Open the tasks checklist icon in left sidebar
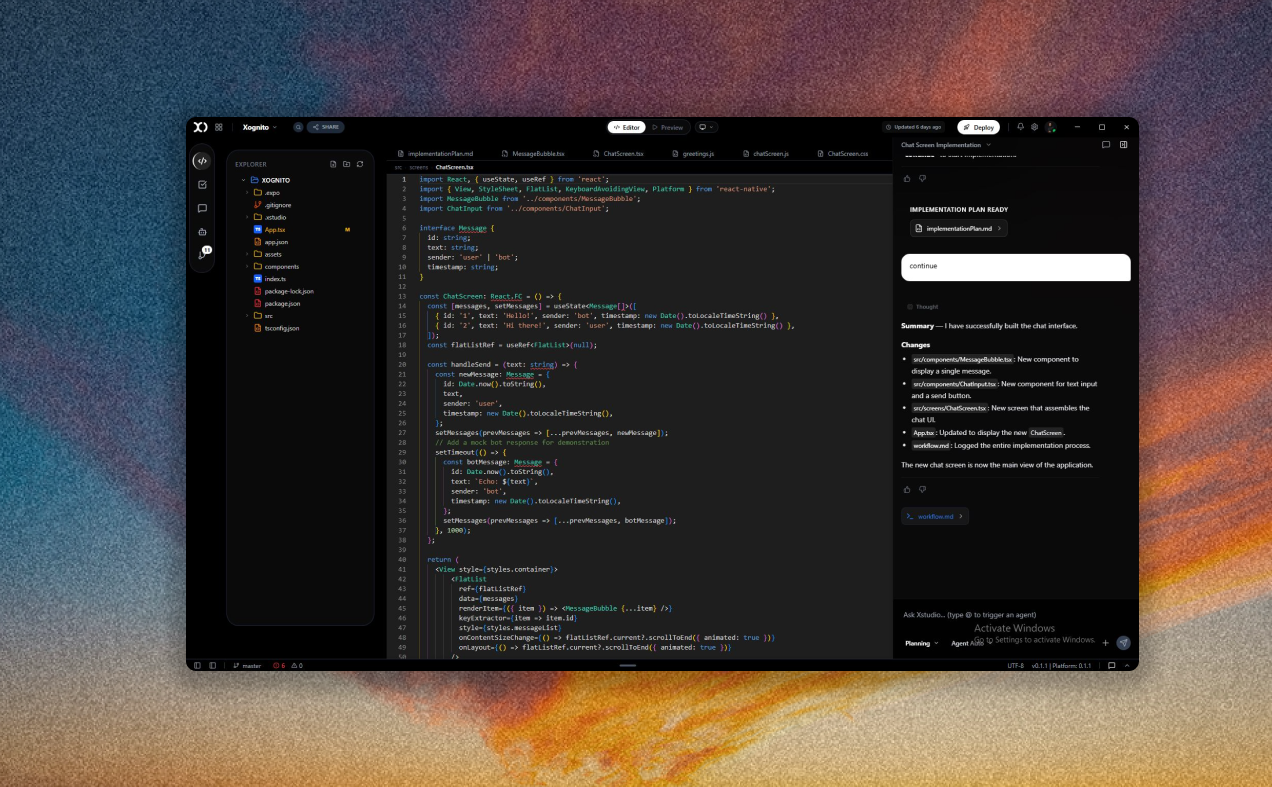The height and width of the screenshot is (787, 1272). click(x=203, y=185)
